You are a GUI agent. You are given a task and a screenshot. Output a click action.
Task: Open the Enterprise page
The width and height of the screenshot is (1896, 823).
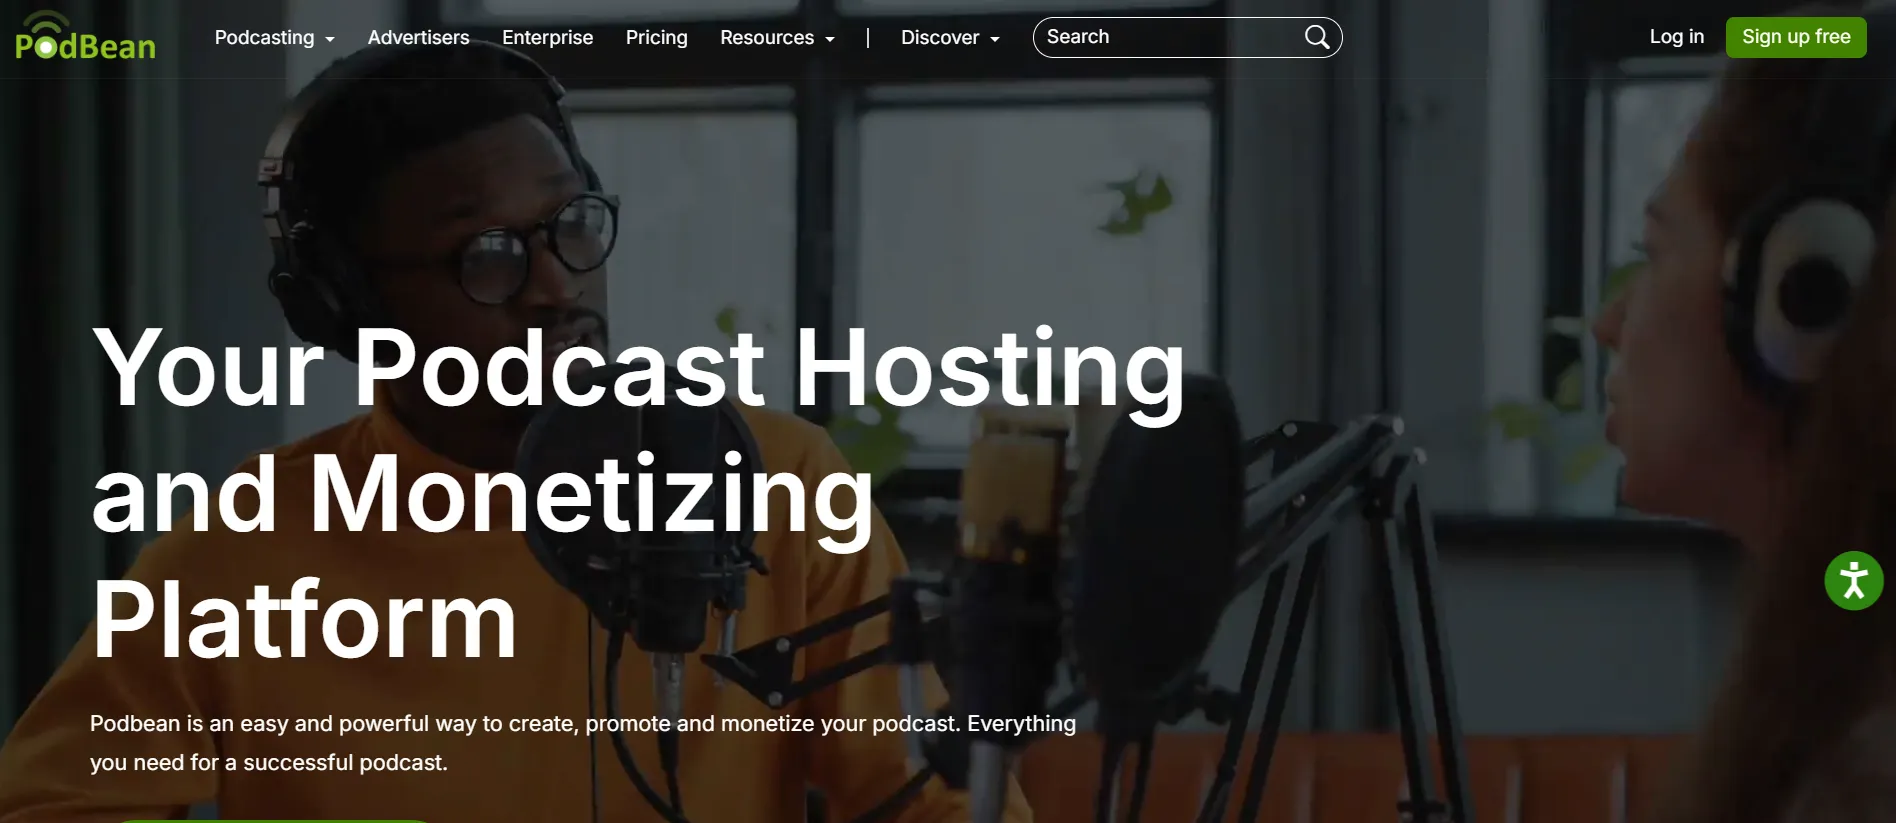(547, 37)
